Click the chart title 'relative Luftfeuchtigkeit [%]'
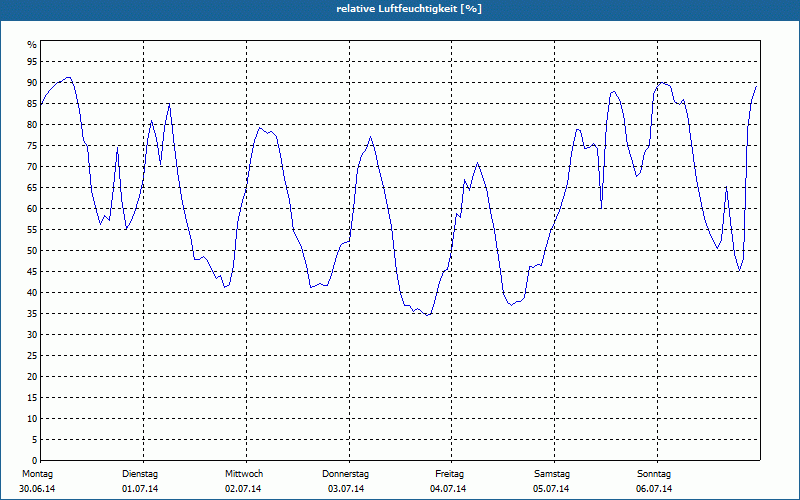This screenshot has width=800, height=500. click(409, 9)
